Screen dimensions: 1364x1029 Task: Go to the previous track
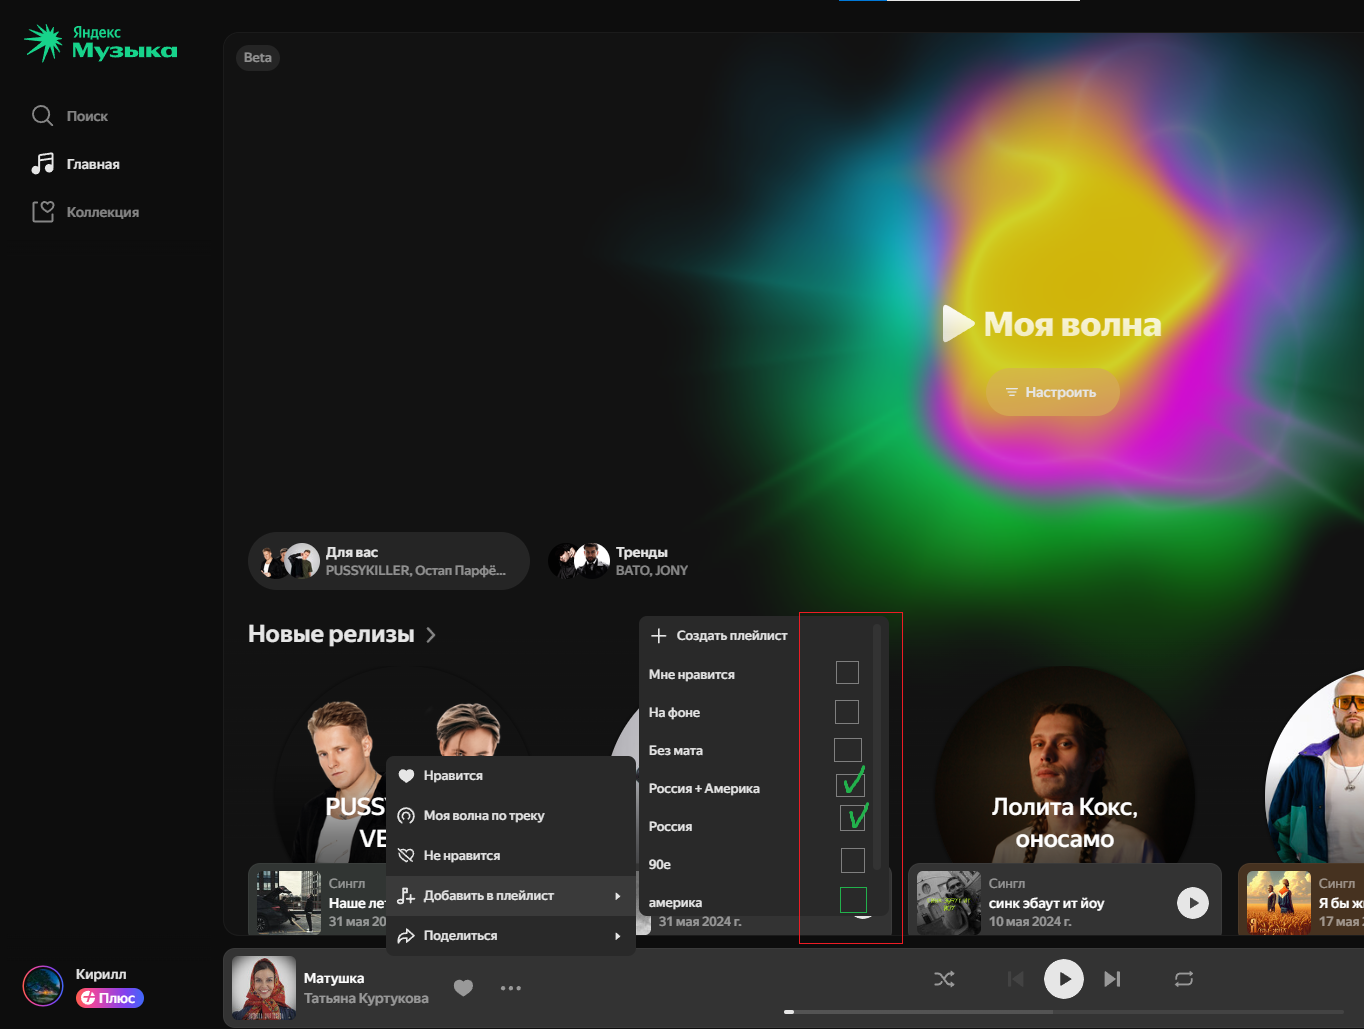pos(1016,979)
